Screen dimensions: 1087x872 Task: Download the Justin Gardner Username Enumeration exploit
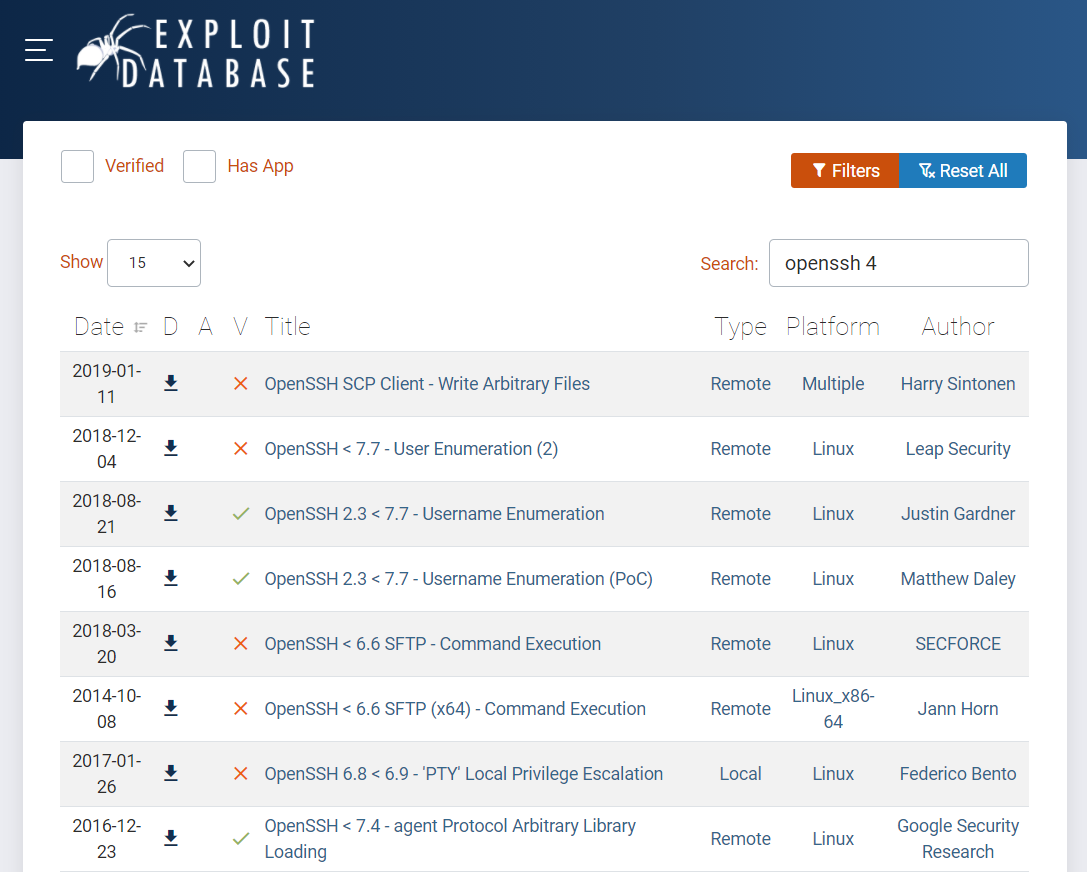[171, 514]
